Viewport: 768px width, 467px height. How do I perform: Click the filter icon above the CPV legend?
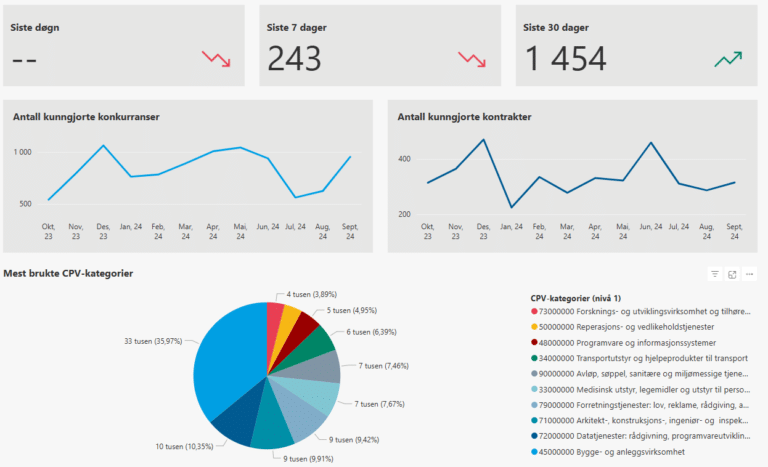tap(715, 274)
